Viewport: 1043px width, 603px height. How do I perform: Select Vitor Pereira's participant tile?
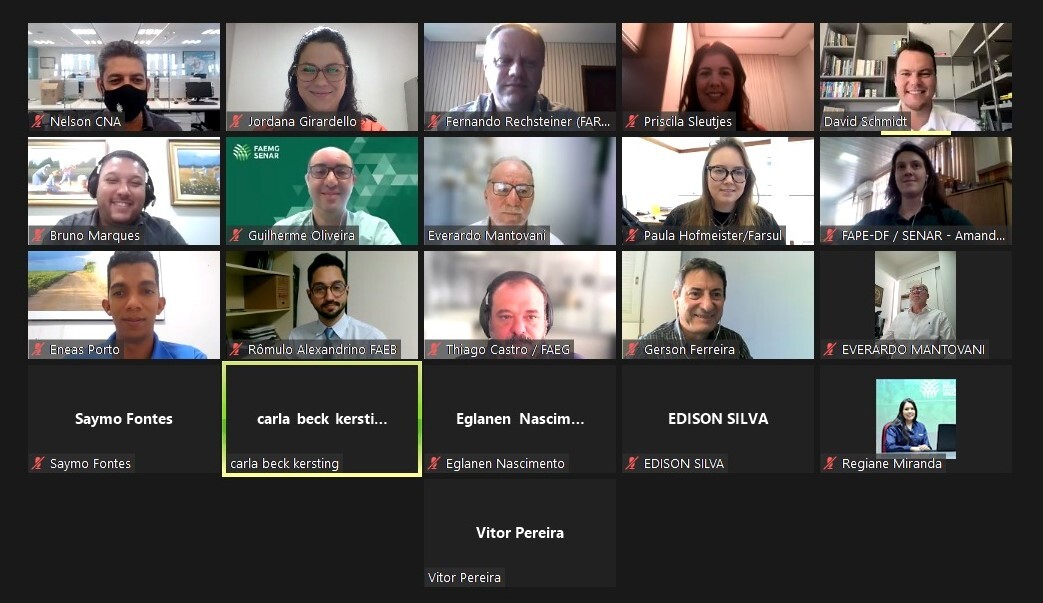[520, 533]
